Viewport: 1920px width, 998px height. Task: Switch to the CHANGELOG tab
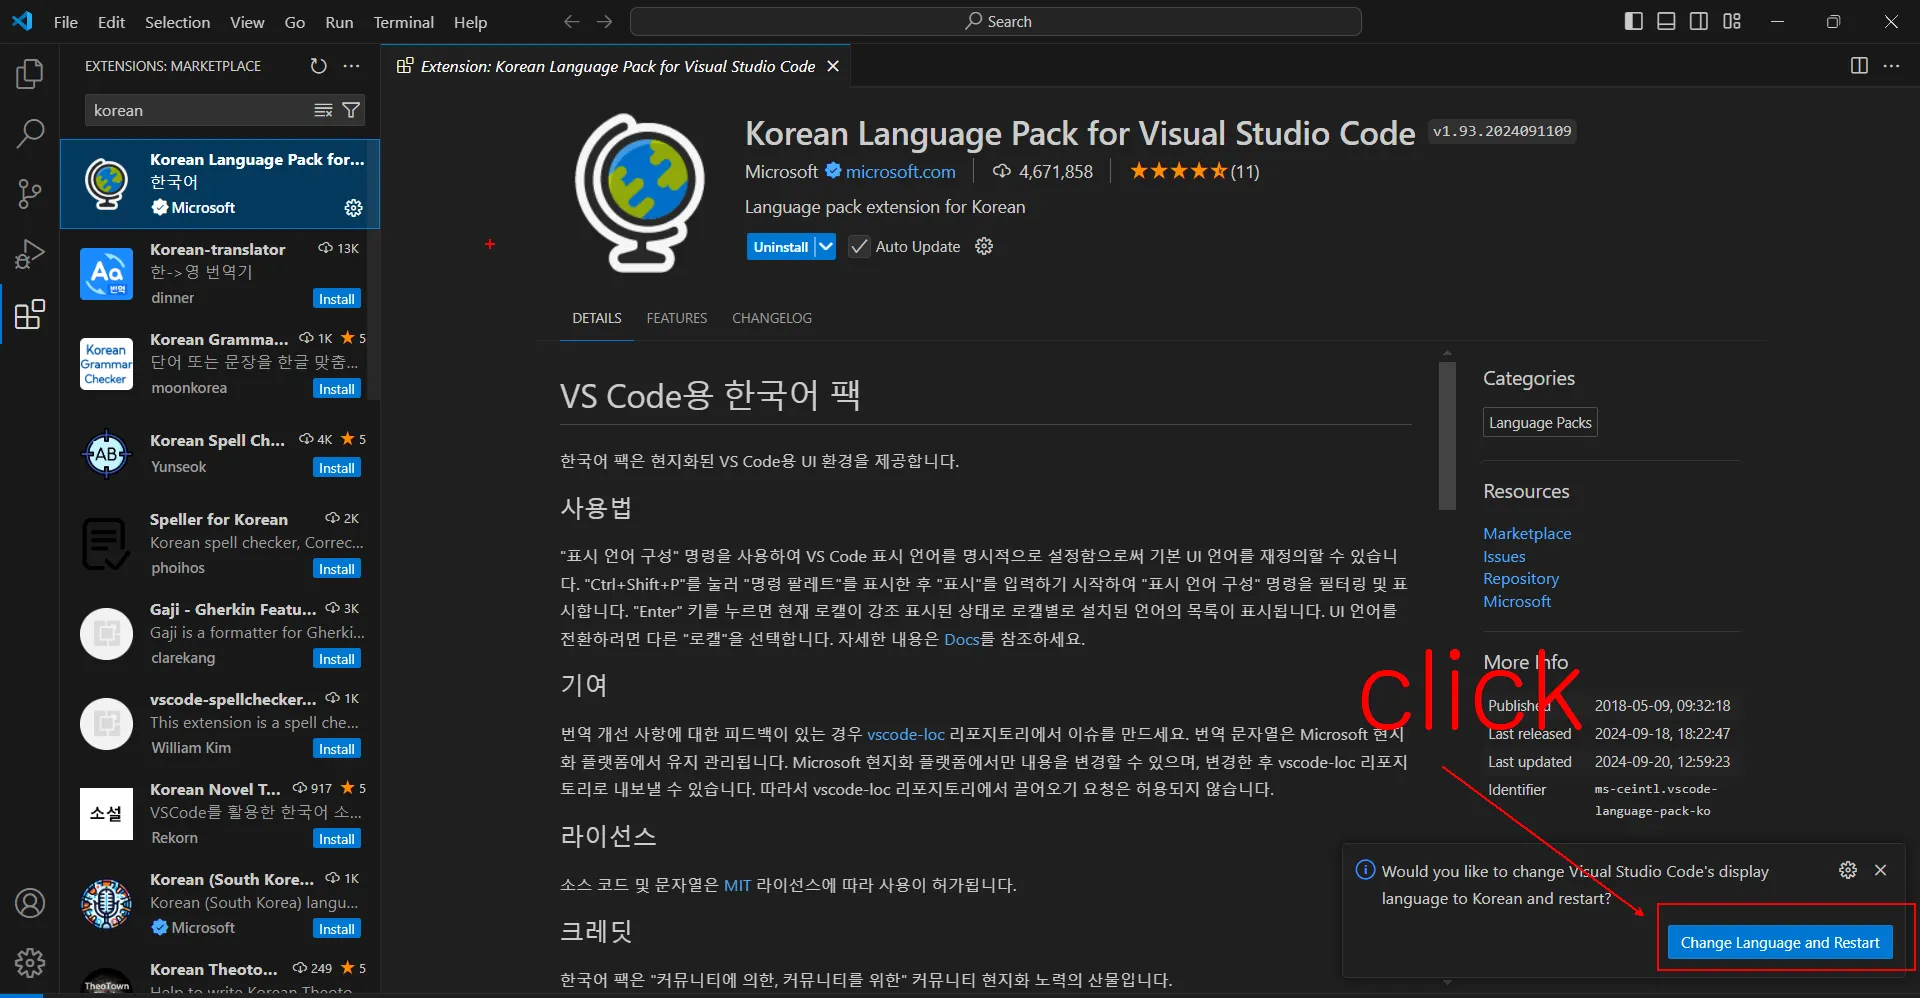click(x=772, y=318)
